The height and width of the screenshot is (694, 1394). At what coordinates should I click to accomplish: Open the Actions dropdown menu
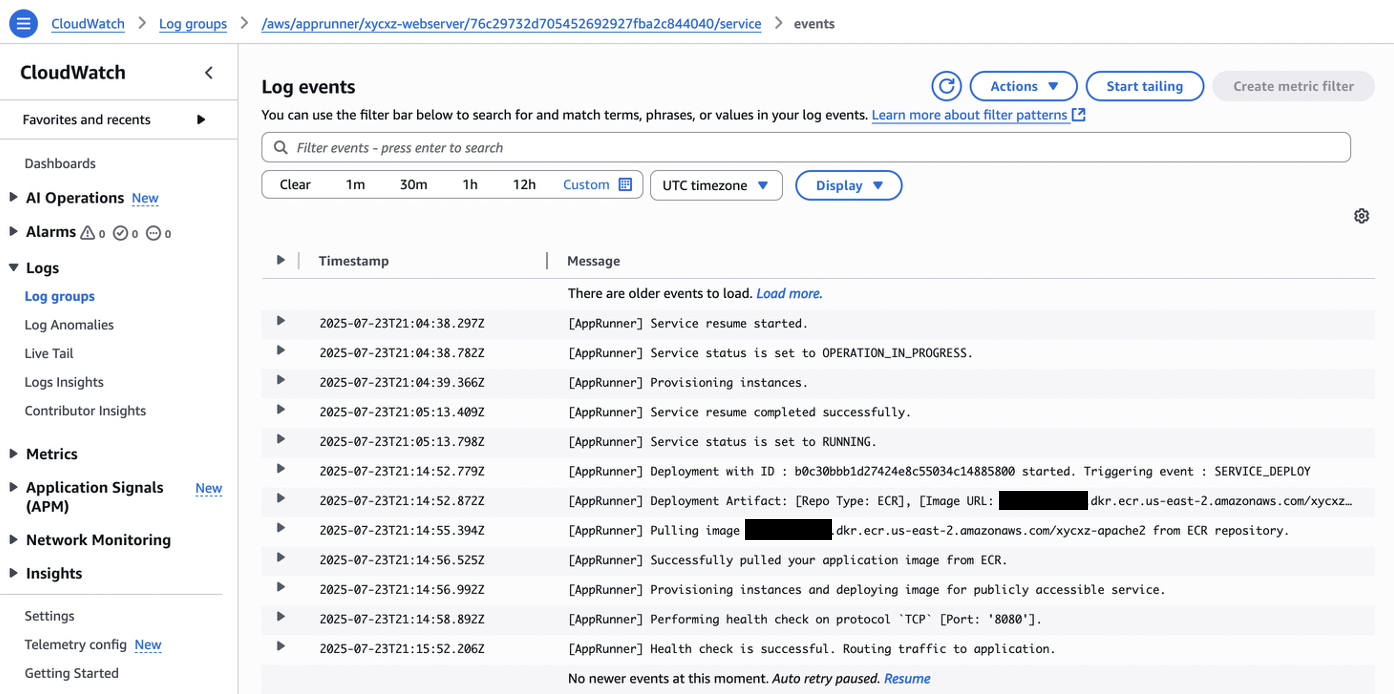tap(1023, 86)
